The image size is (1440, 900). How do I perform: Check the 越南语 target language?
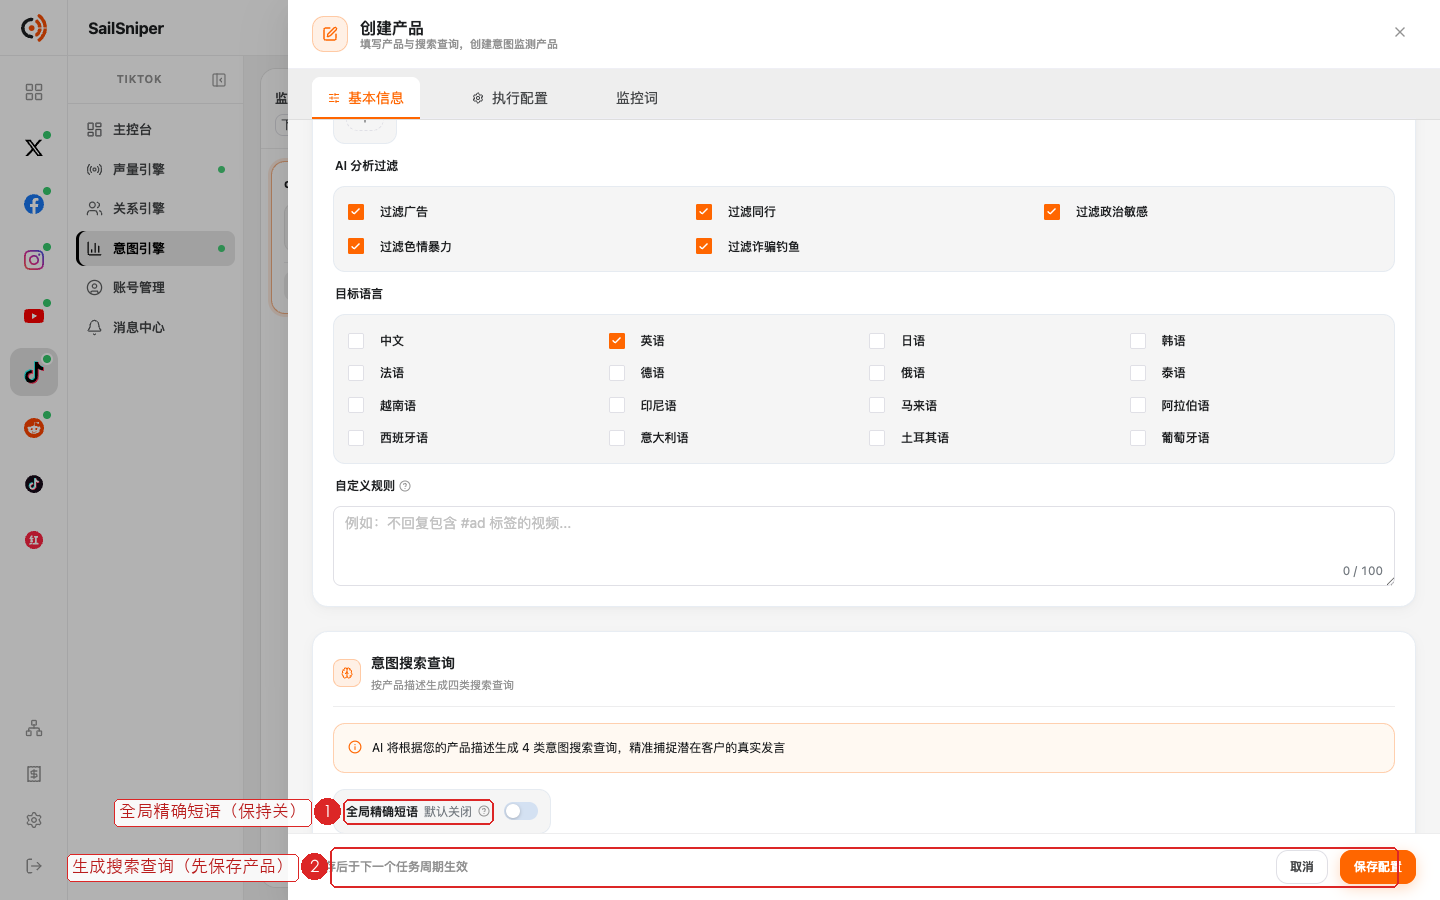(356, 406)
